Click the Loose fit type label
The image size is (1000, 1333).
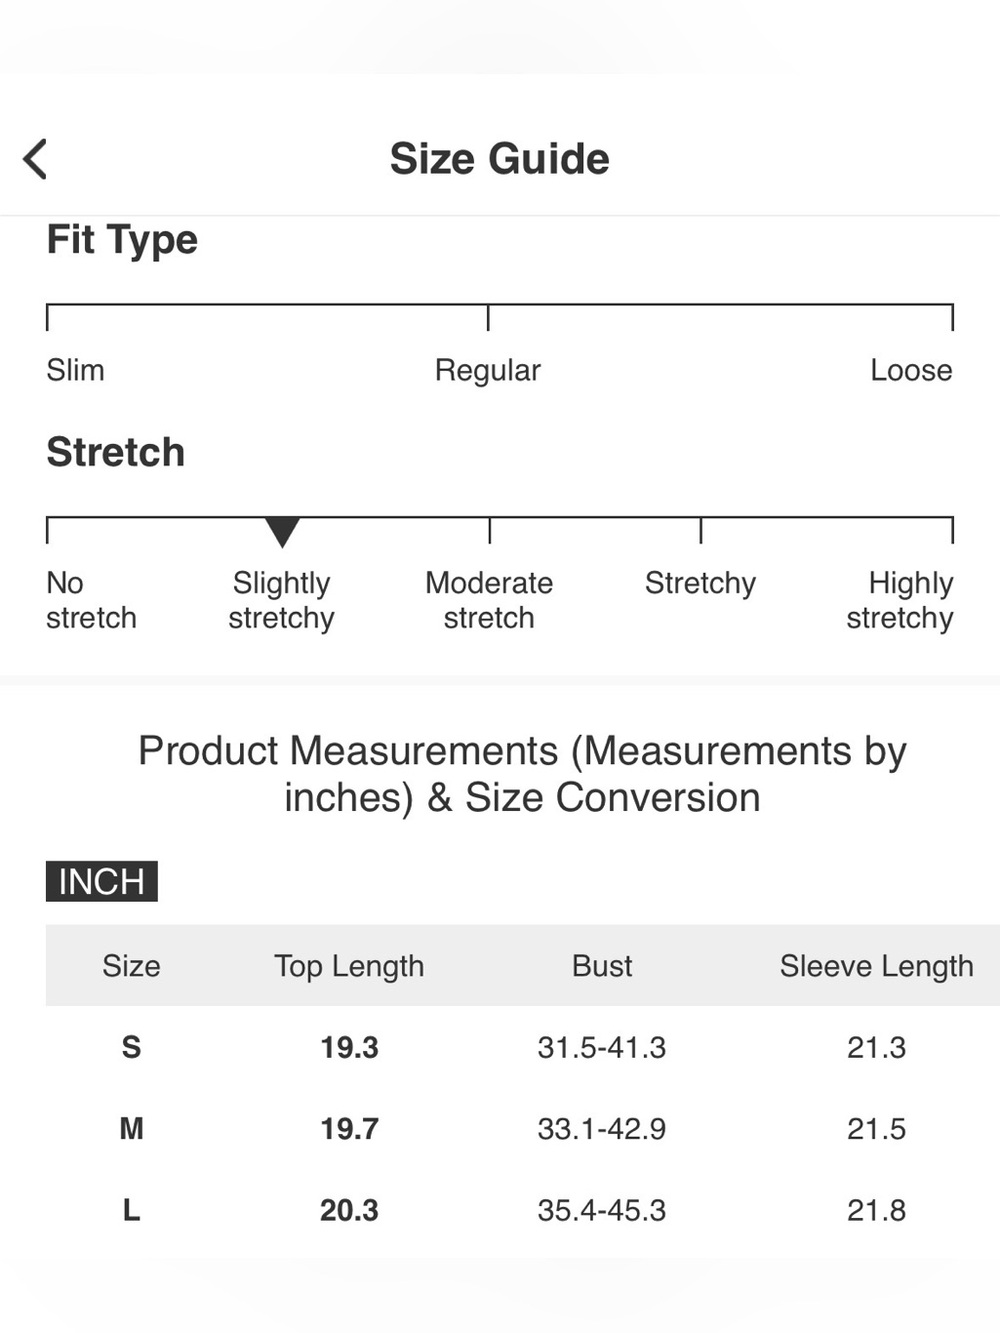[911, 370]
